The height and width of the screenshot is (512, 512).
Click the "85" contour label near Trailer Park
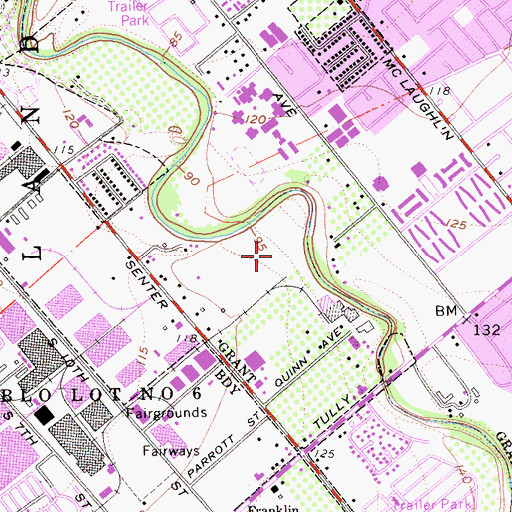point(176,39)
